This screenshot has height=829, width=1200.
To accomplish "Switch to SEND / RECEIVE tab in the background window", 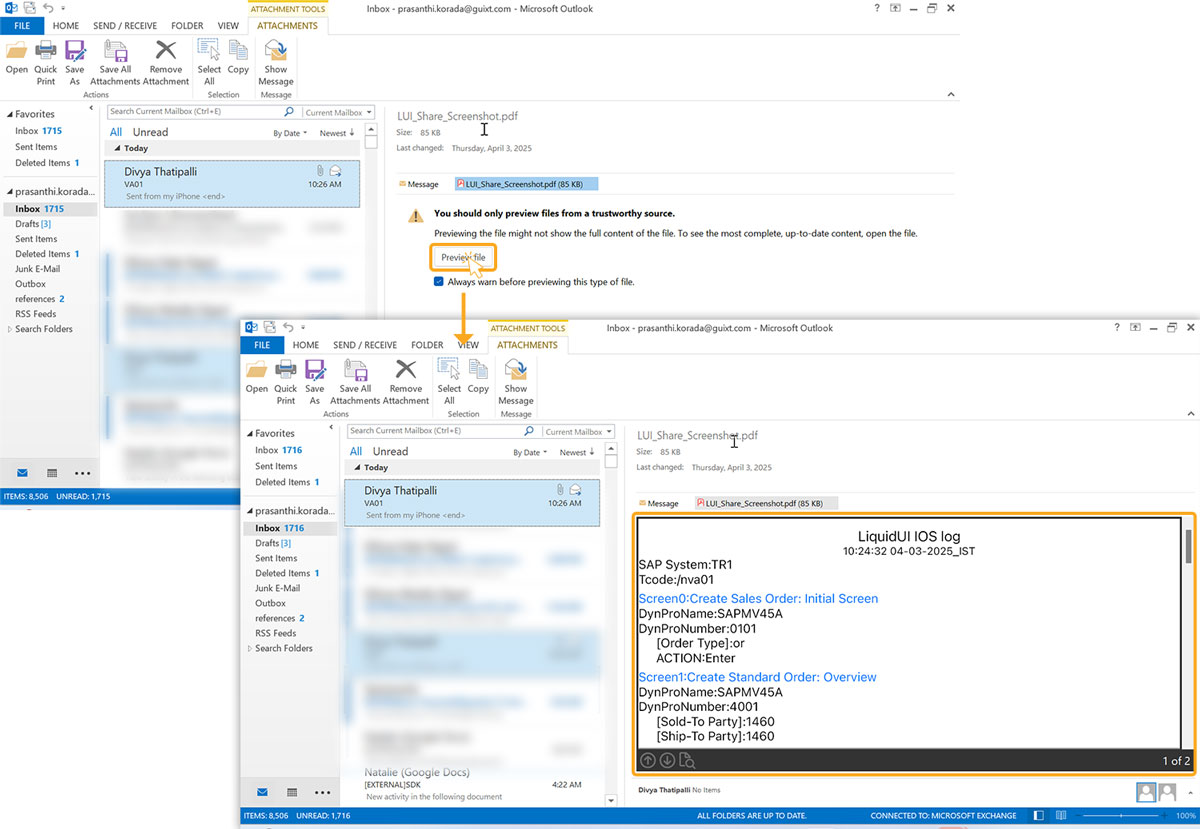I will pos(124,26).
